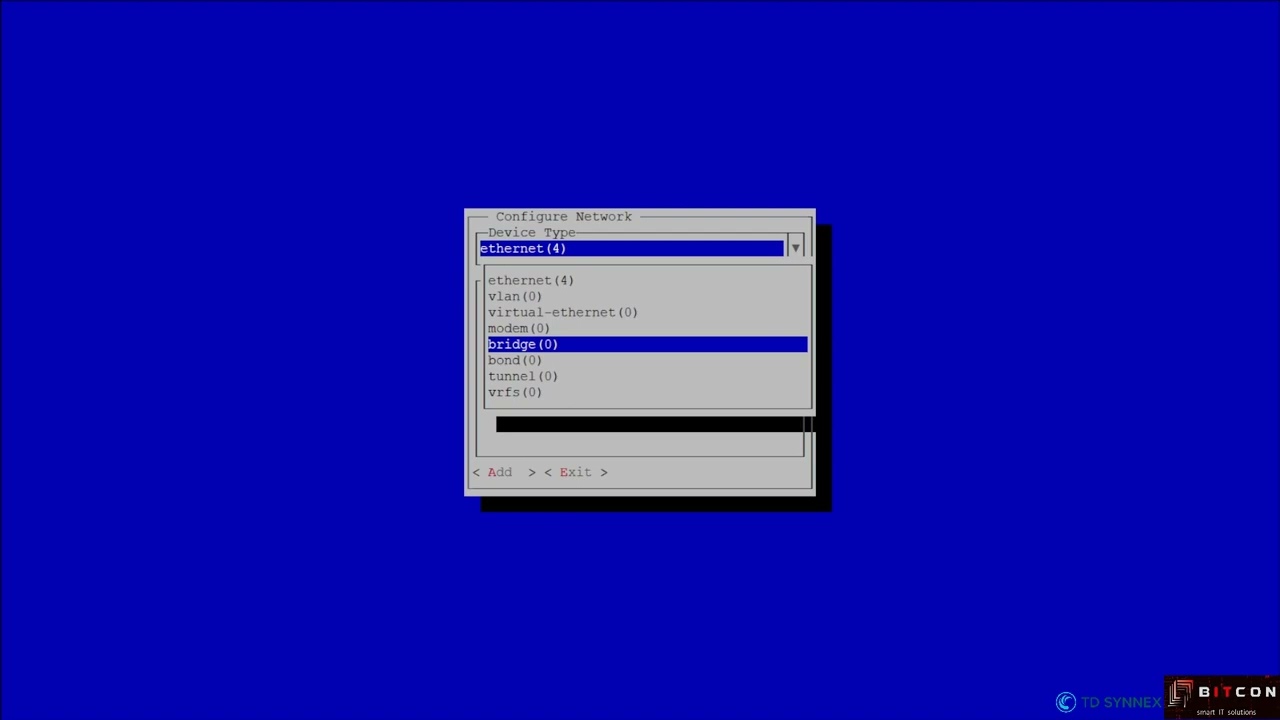Choose vlan(0) from the device list
The width and height of the screenshot is (1280, 720).
point(647,296)
